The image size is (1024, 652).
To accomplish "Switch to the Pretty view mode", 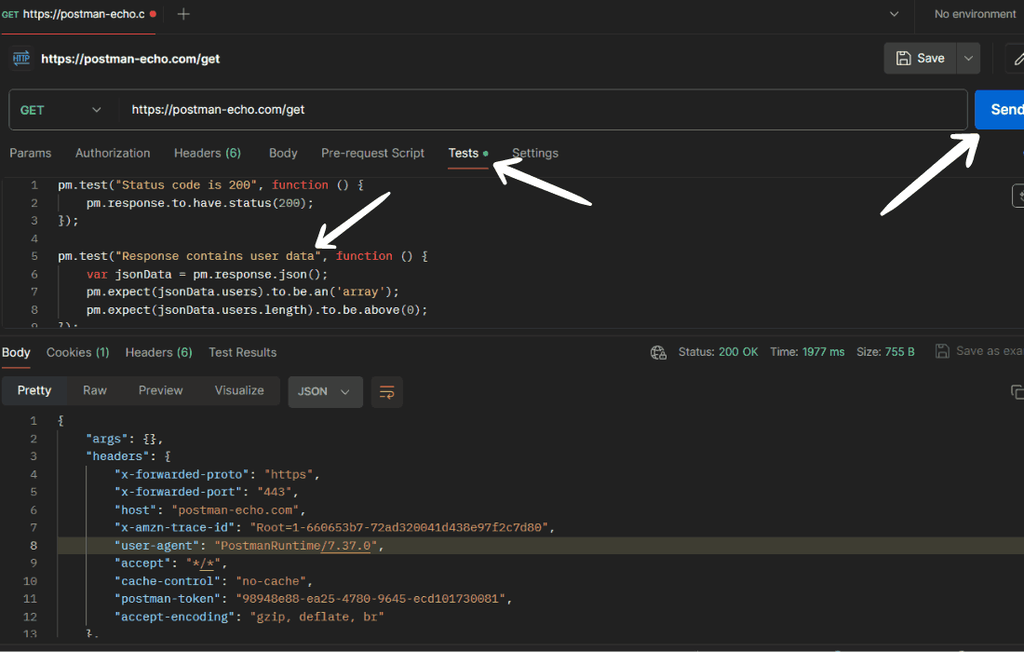I will [x=34, y=391].
